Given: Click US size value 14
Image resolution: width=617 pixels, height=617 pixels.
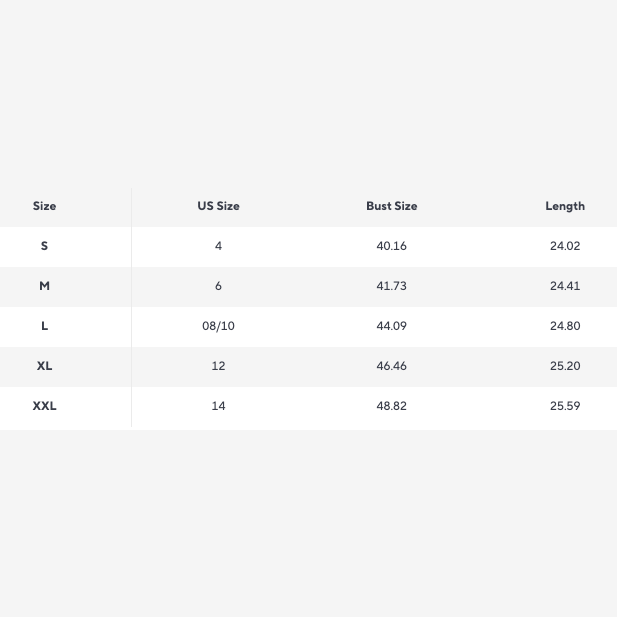Looking at the screenshot, I should click(x=218, y=406).
